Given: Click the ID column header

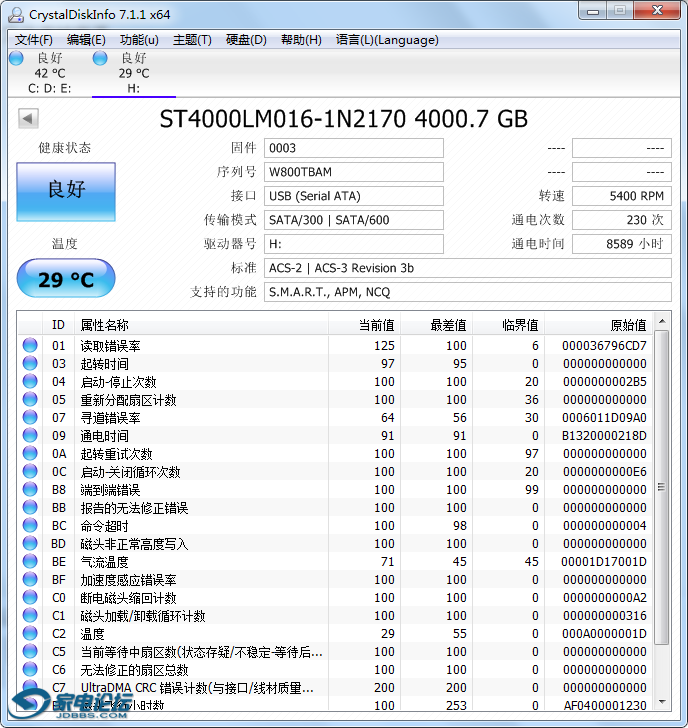Looking at the screenshot, I should (x=58, y=325).
